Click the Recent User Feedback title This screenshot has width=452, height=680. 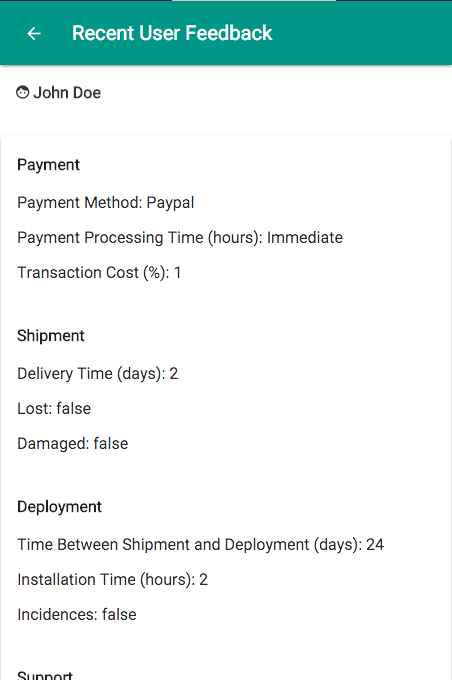172,33
